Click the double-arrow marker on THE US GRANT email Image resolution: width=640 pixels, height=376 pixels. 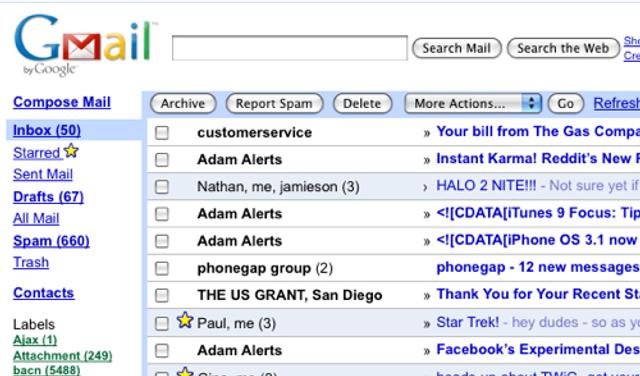[427, 296]
